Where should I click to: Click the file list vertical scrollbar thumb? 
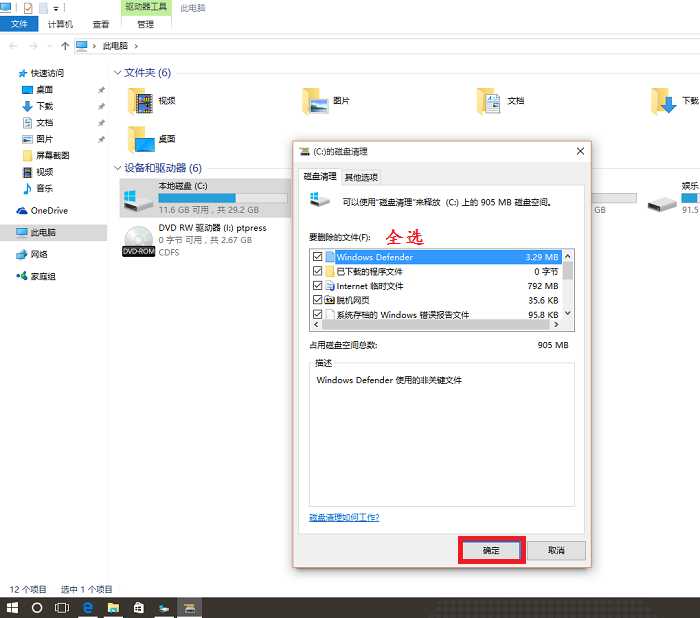[567, 271]
